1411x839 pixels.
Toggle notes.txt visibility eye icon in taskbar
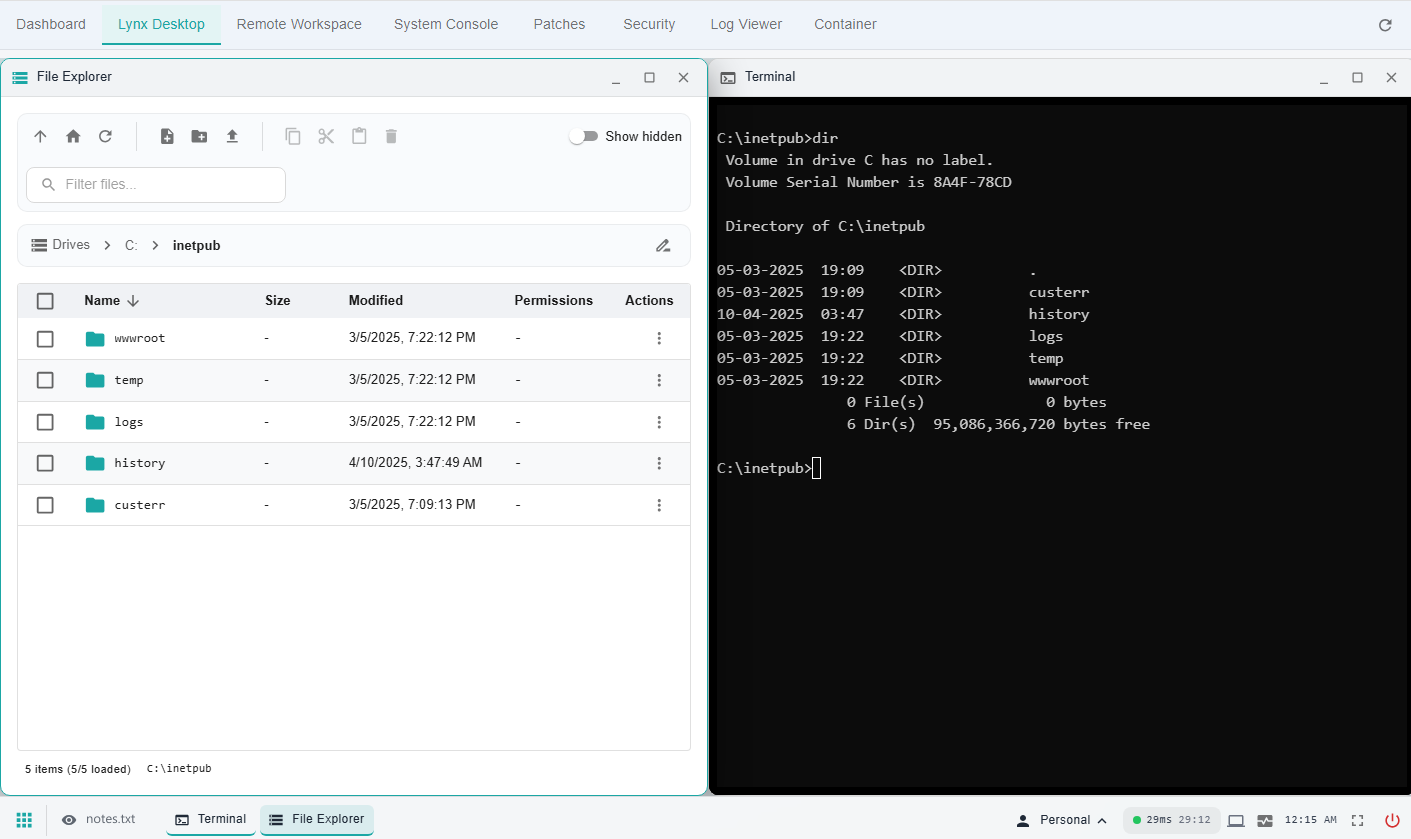point(69,820)
